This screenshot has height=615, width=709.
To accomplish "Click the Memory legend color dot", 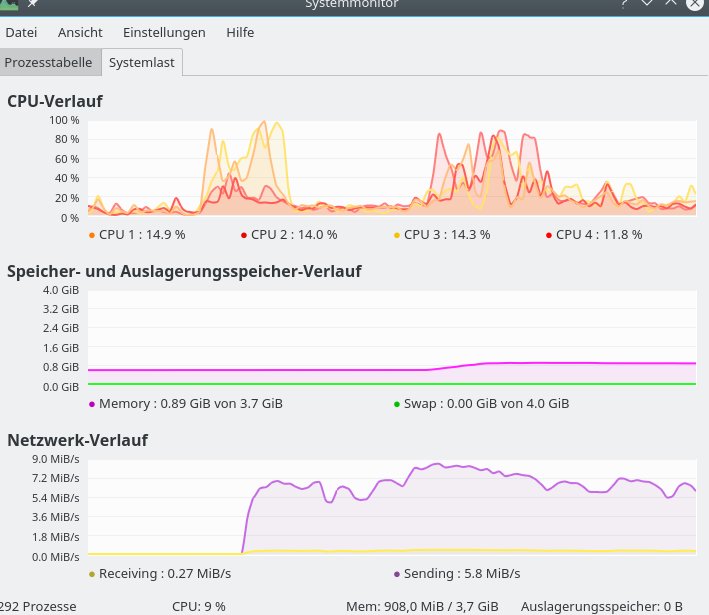I will (x=92, y=405).
